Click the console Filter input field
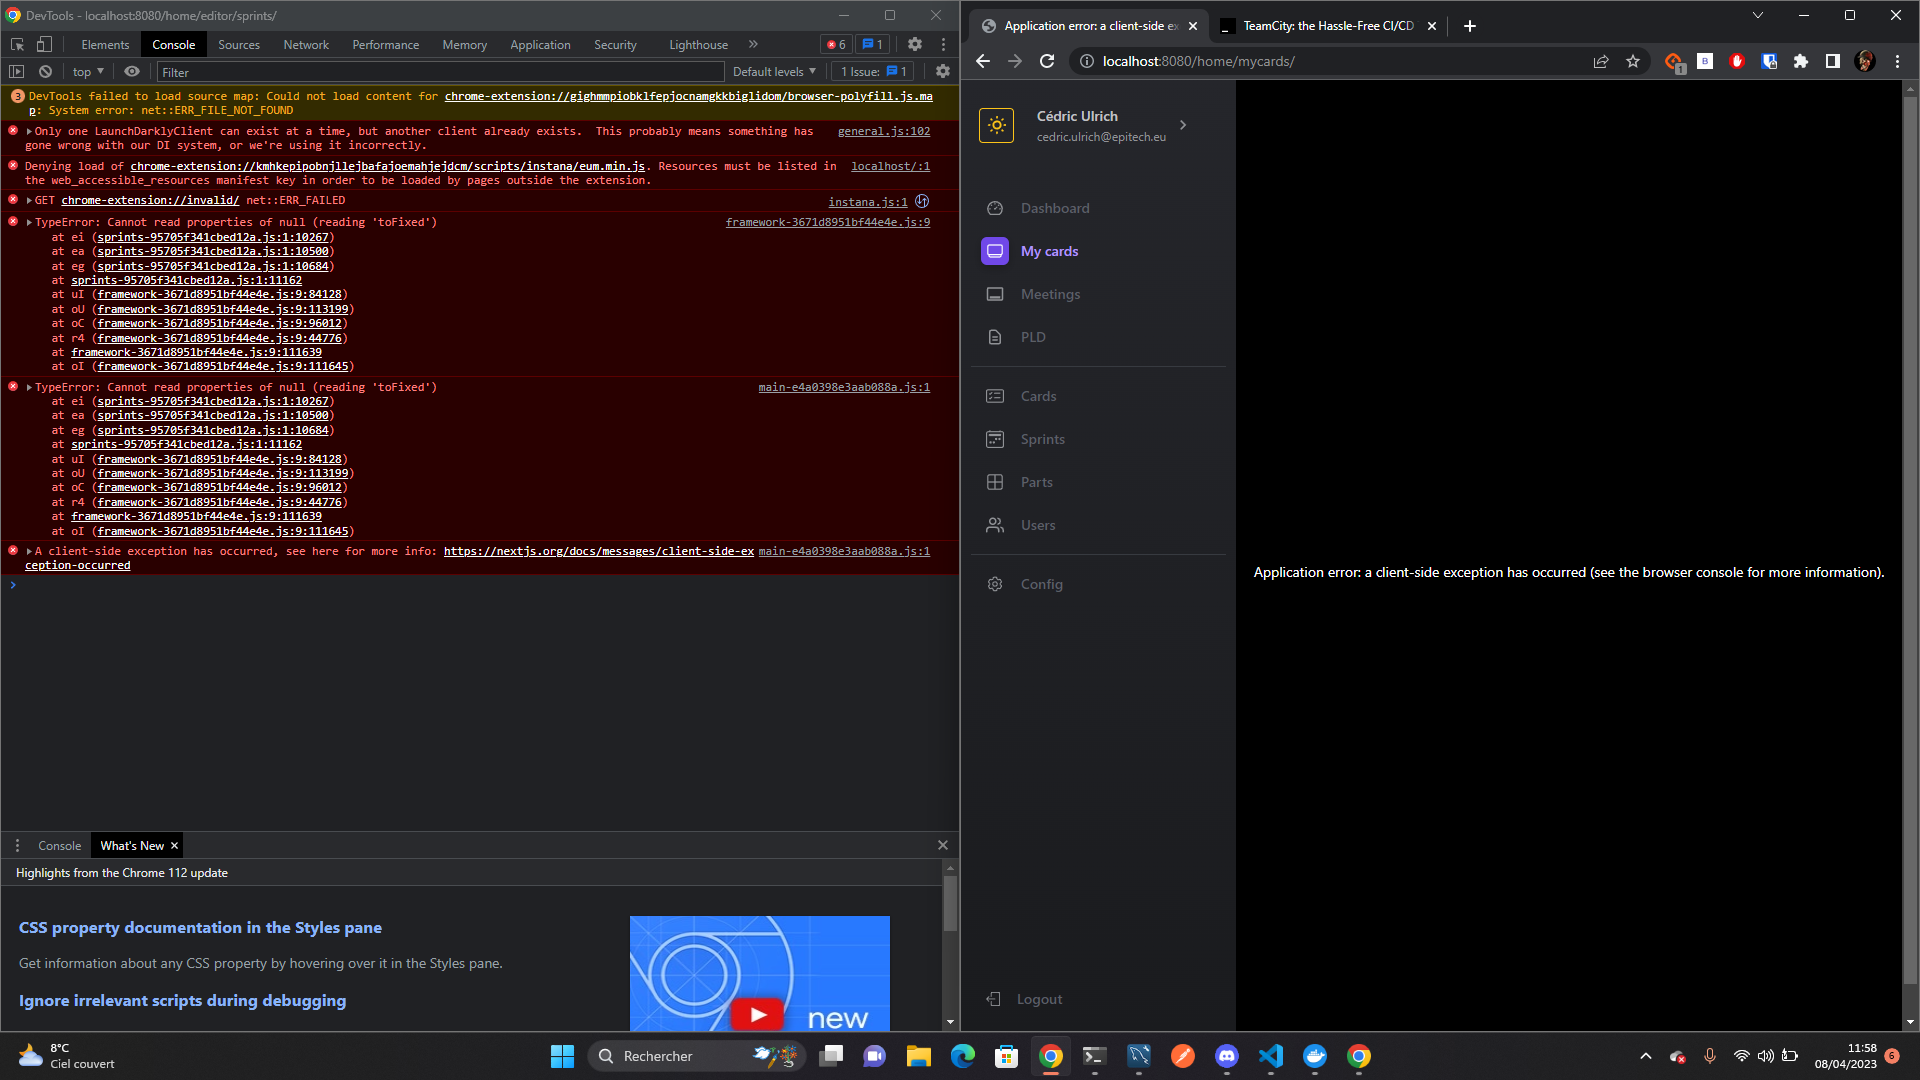This screenshot has height=1080, width=1920. coord(440,72)
